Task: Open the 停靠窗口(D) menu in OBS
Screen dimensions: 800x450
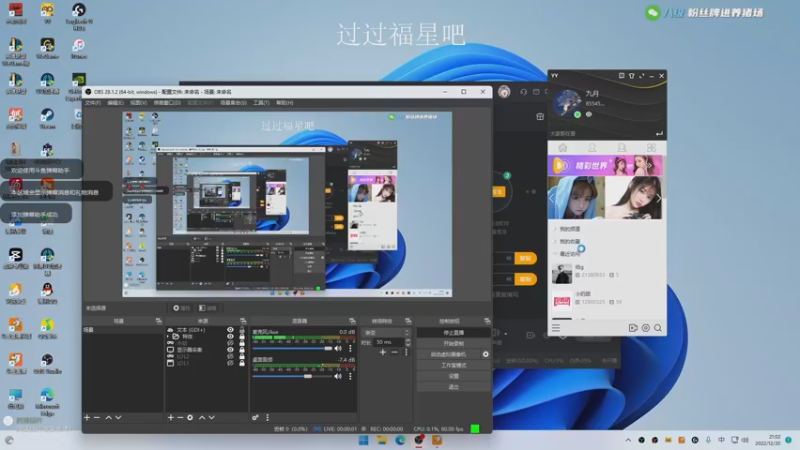Action: (x=167, y=103)
